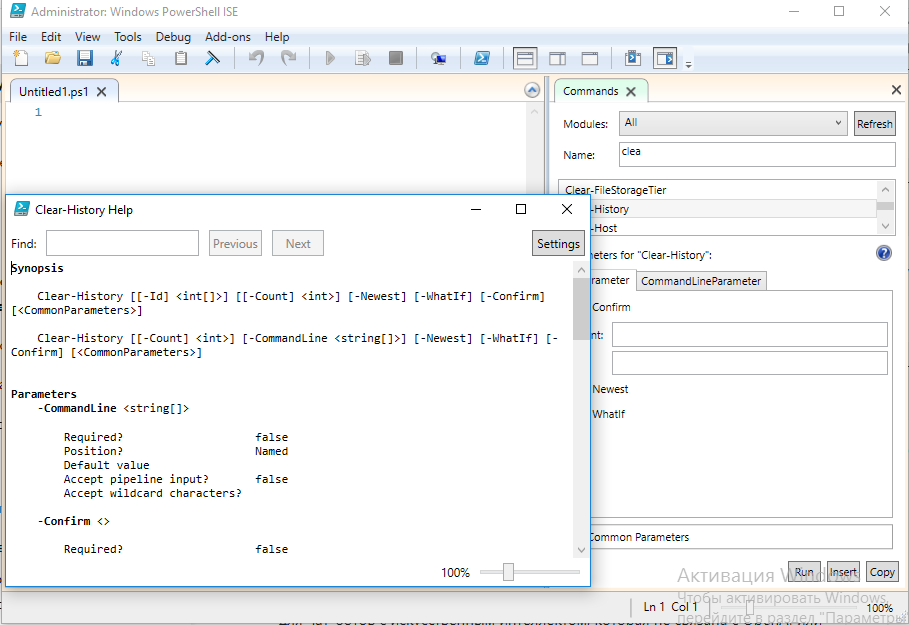Click the Insert button in Commands pane

pos(843,572)
